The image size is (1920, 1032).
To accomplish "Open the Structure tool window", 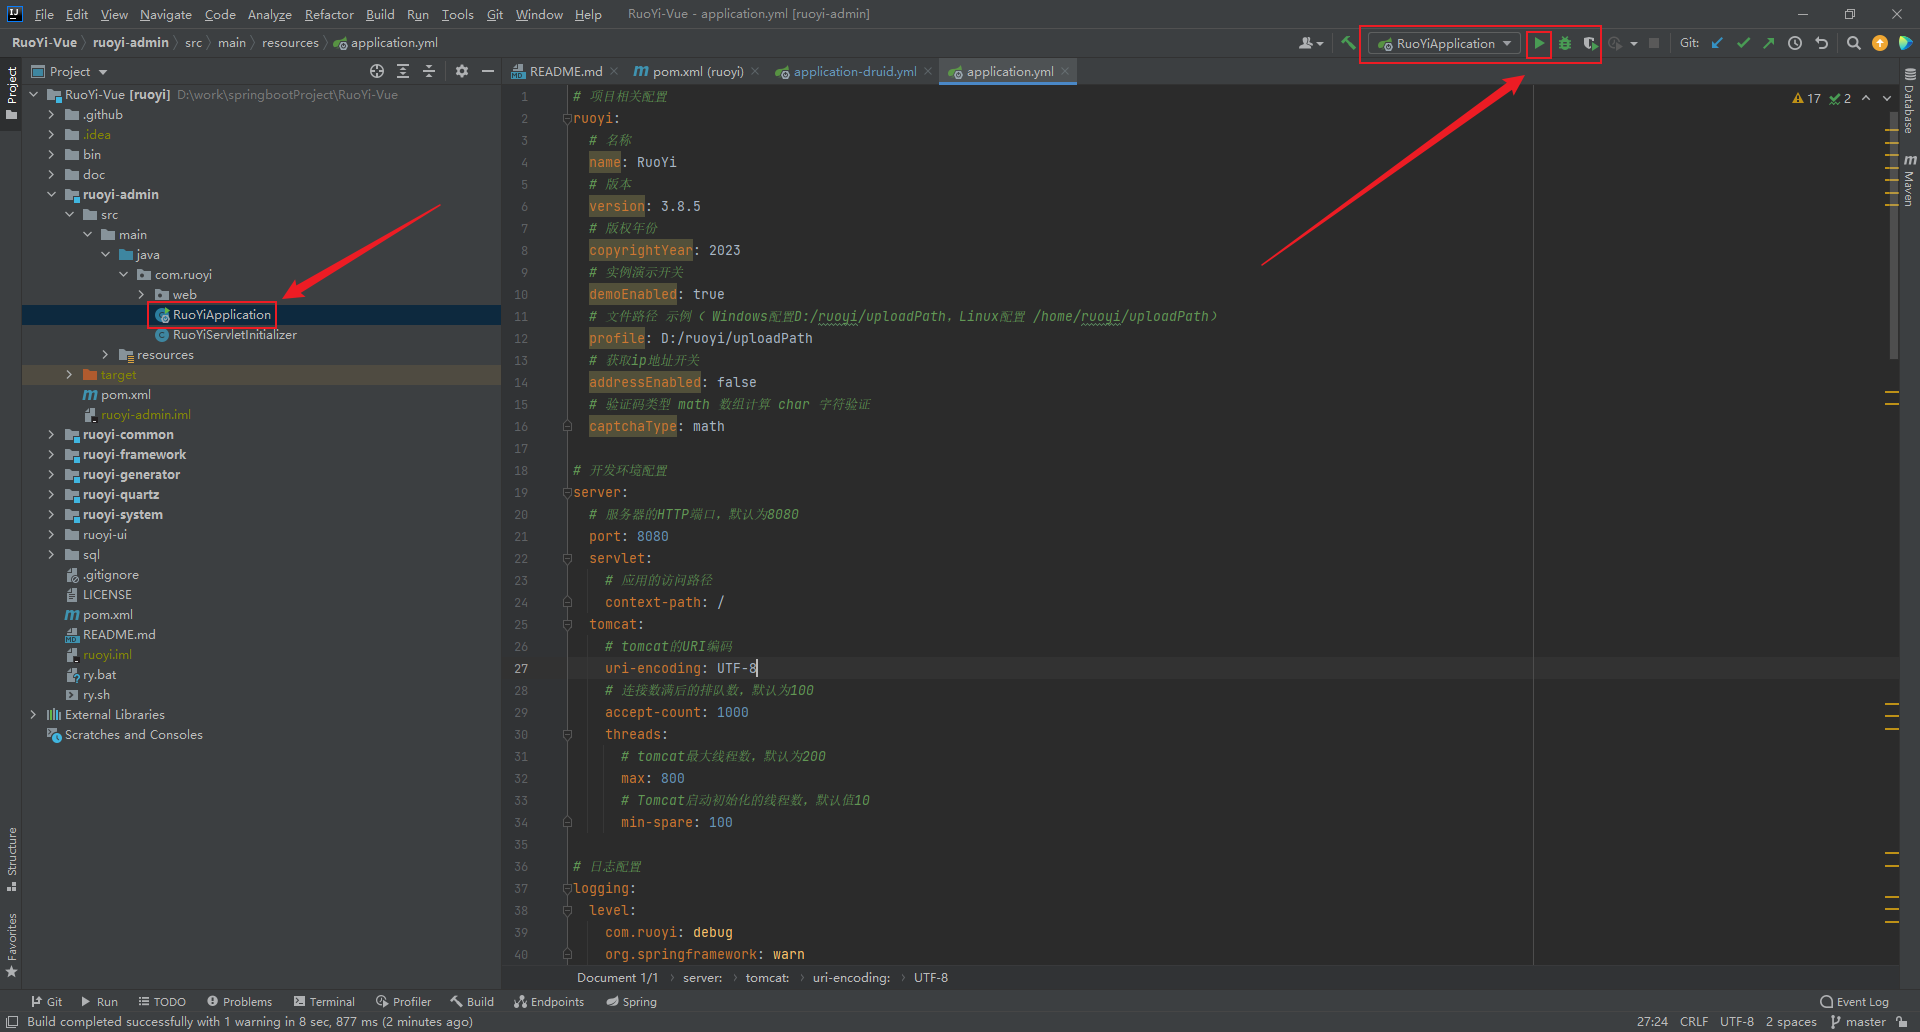I will (12, 858).
